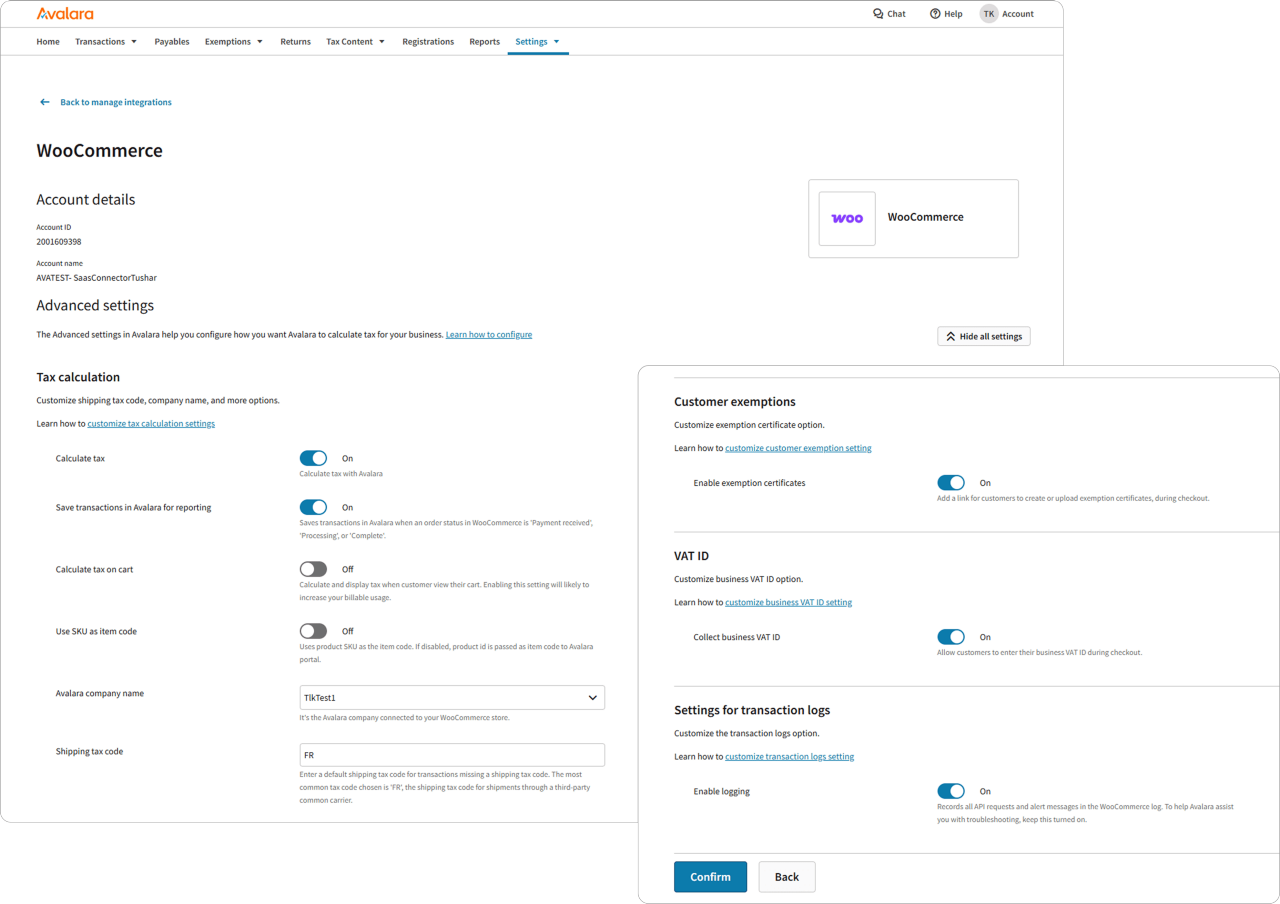Open the Tax Content dropdown

click(382, 41)
